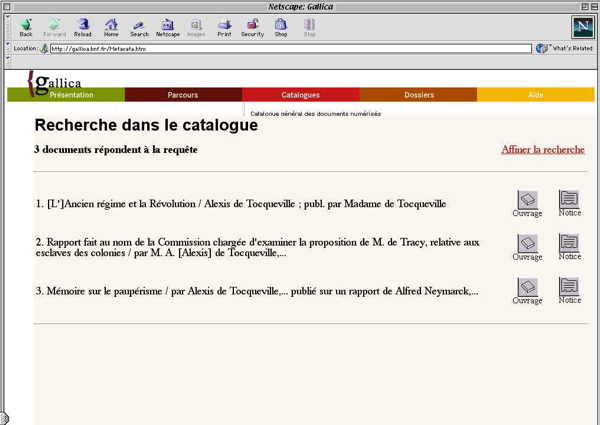
Task: Open Ouvrage for Ancien régime et la Révolution
Action: click(x=527, y=204)
